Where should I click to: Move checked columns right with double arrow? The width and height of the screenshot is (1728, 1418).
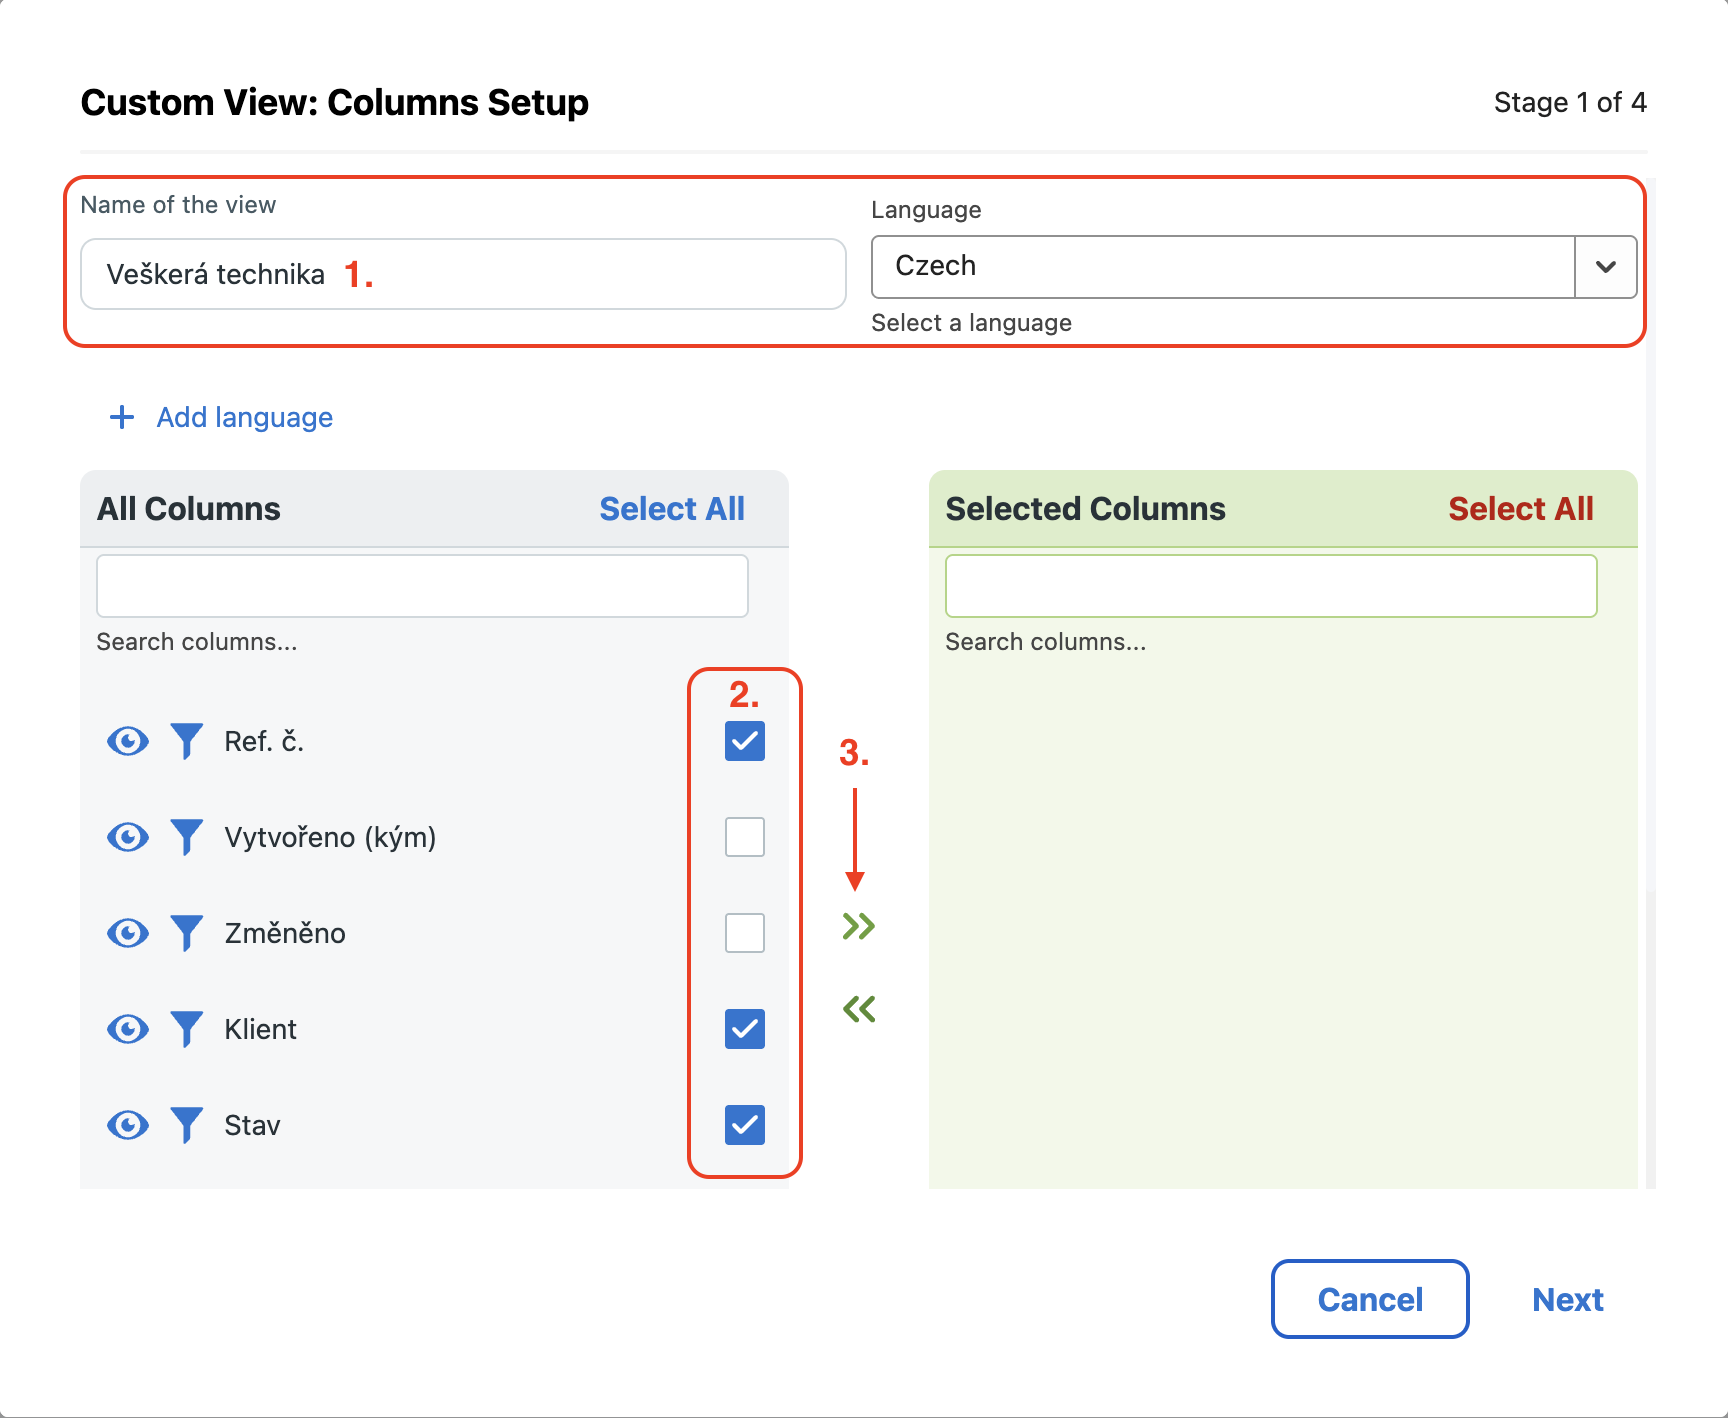click(858, 926)
